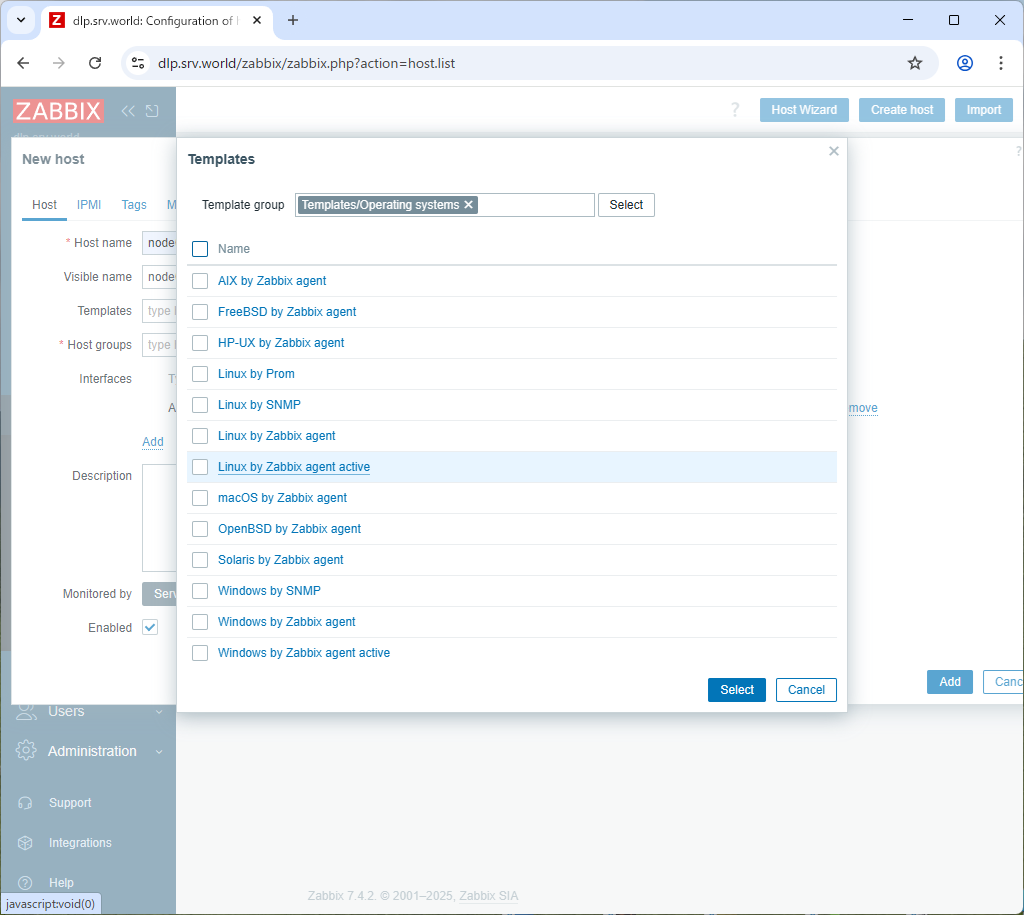This screenshot has width=1024, height=915.
Task: Open the macOS by Zabbix agent link
Action: point(282,498)
